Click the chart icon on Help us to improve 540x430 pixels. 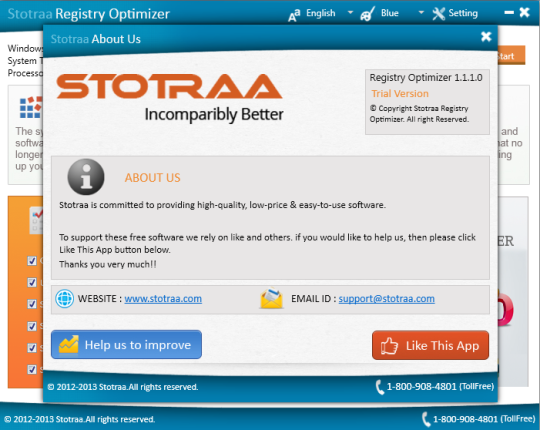[x=69, y=344]
